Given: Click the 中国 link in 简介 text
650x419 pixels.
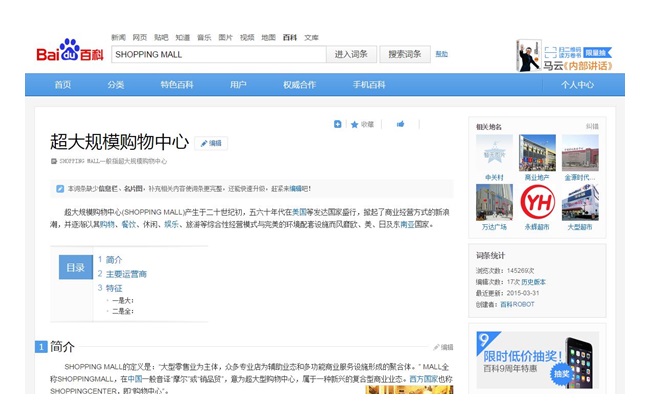Looking at the screenshot, I should (x=135, y=379).
